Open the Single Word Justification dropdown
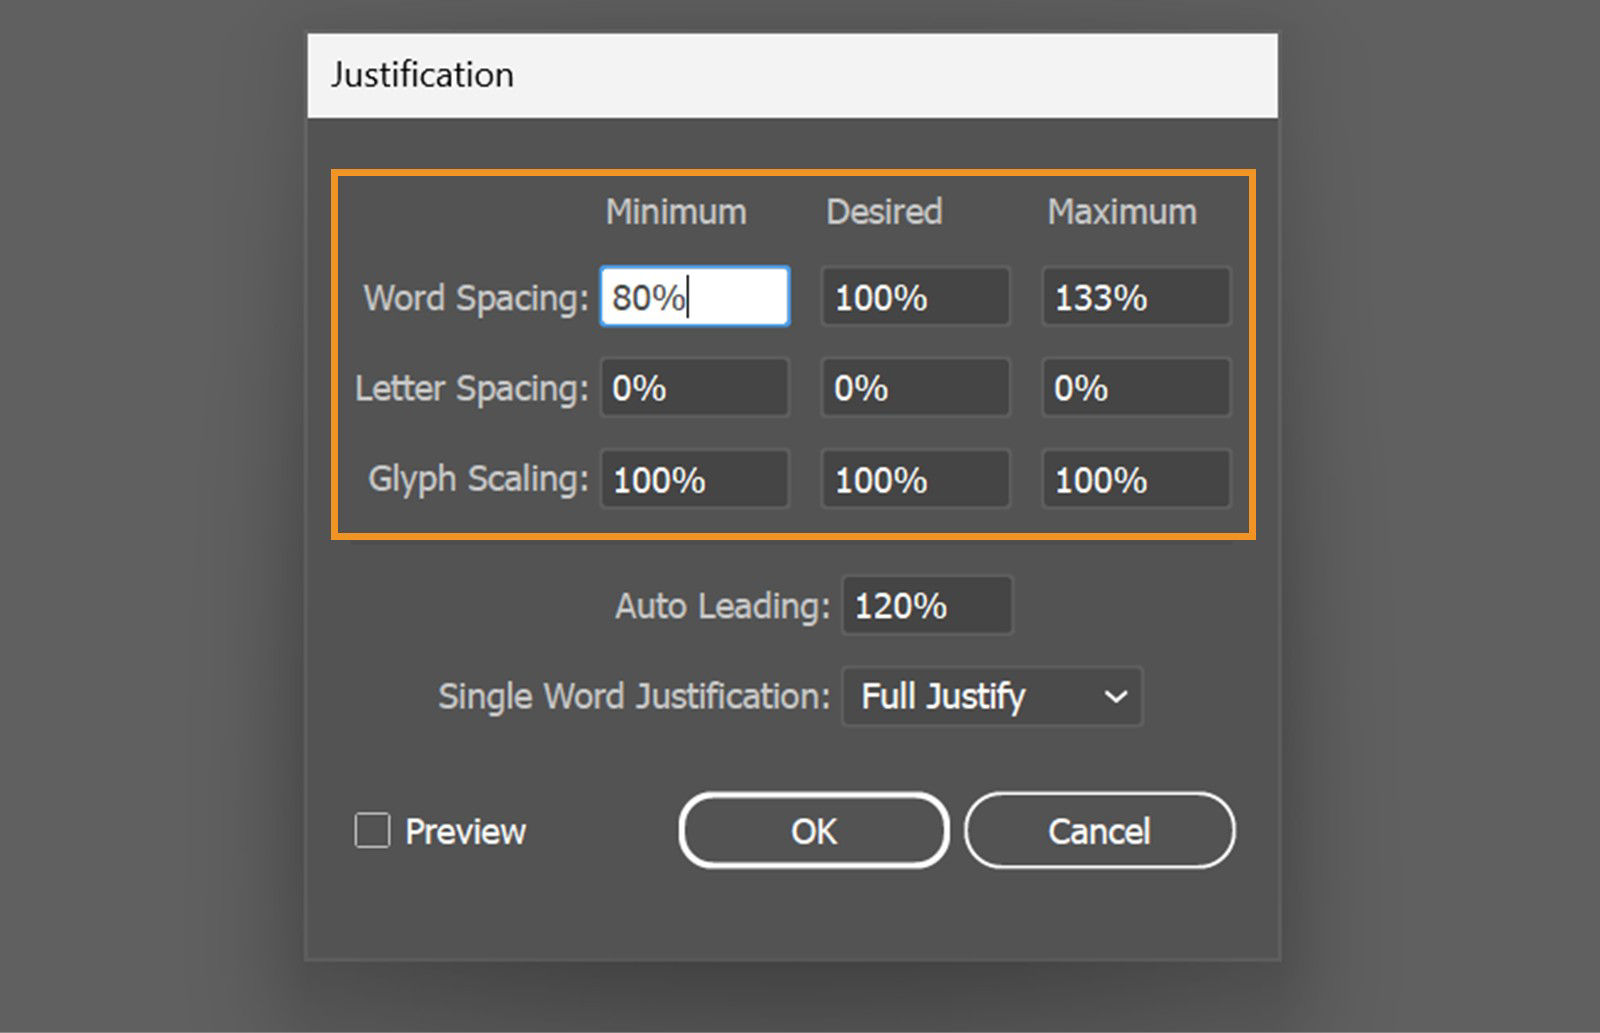Screen dimensions: 1600x1033 tap(991, 696)
